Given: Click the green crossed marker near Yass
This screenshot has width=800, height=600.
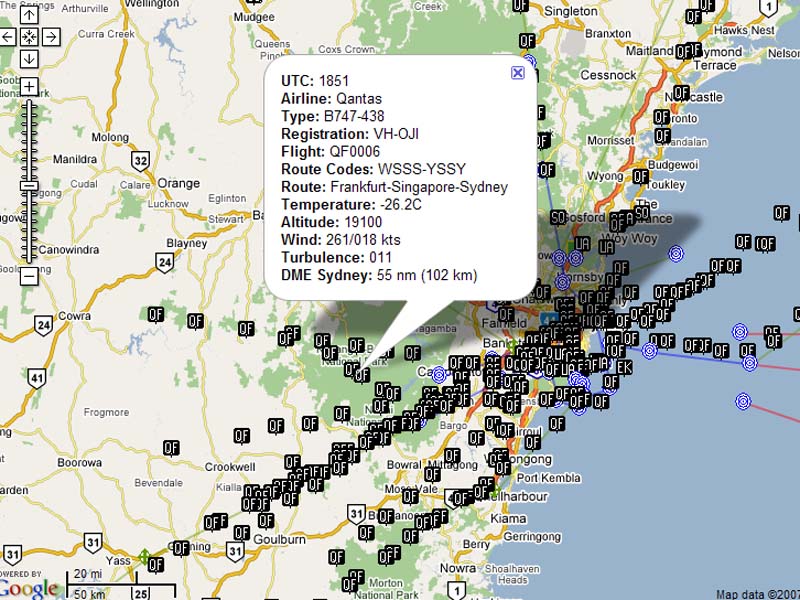Looking at the screenshot, I should pyautogui.click(x=144, y=556).
